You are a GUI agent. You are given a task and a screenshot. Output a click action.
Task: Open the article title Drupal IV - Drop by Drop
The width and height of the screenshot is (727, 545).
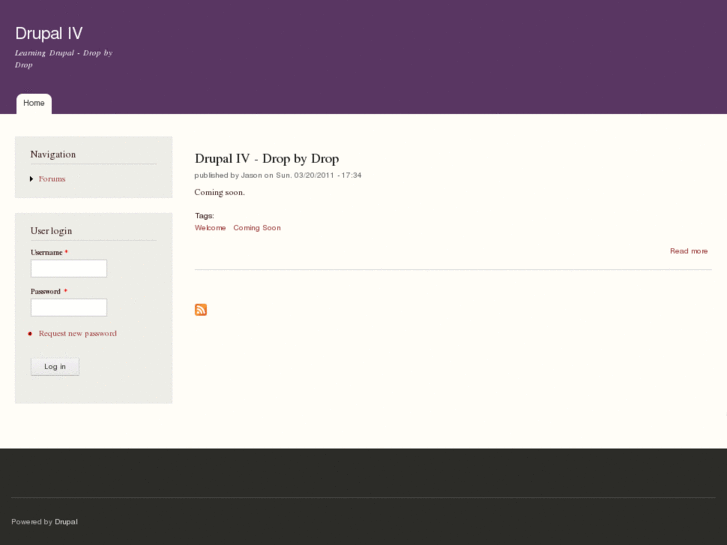(267, 159)
